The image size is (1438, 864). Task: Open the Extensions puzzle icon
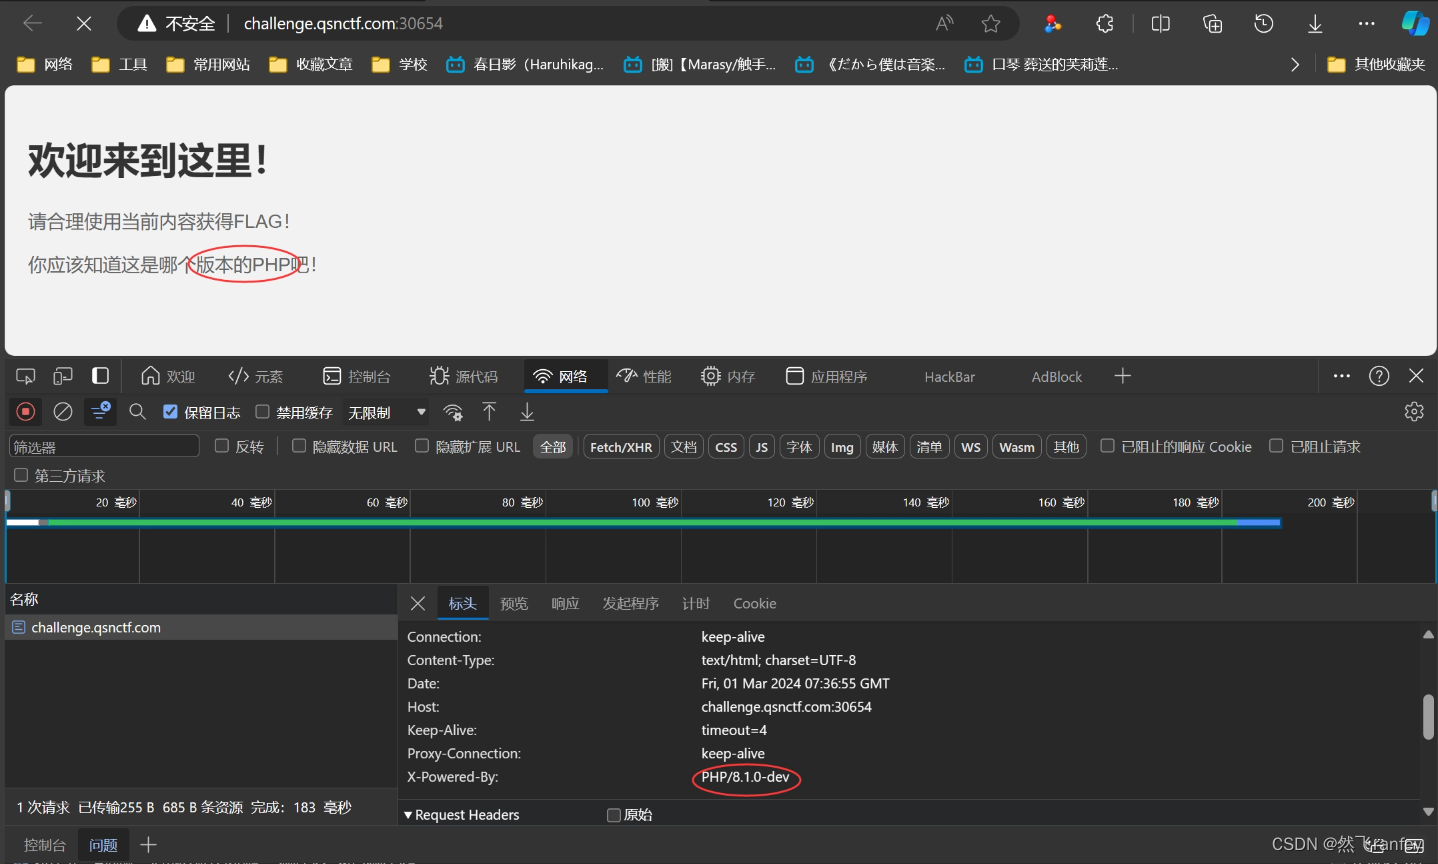[1105, 23]
